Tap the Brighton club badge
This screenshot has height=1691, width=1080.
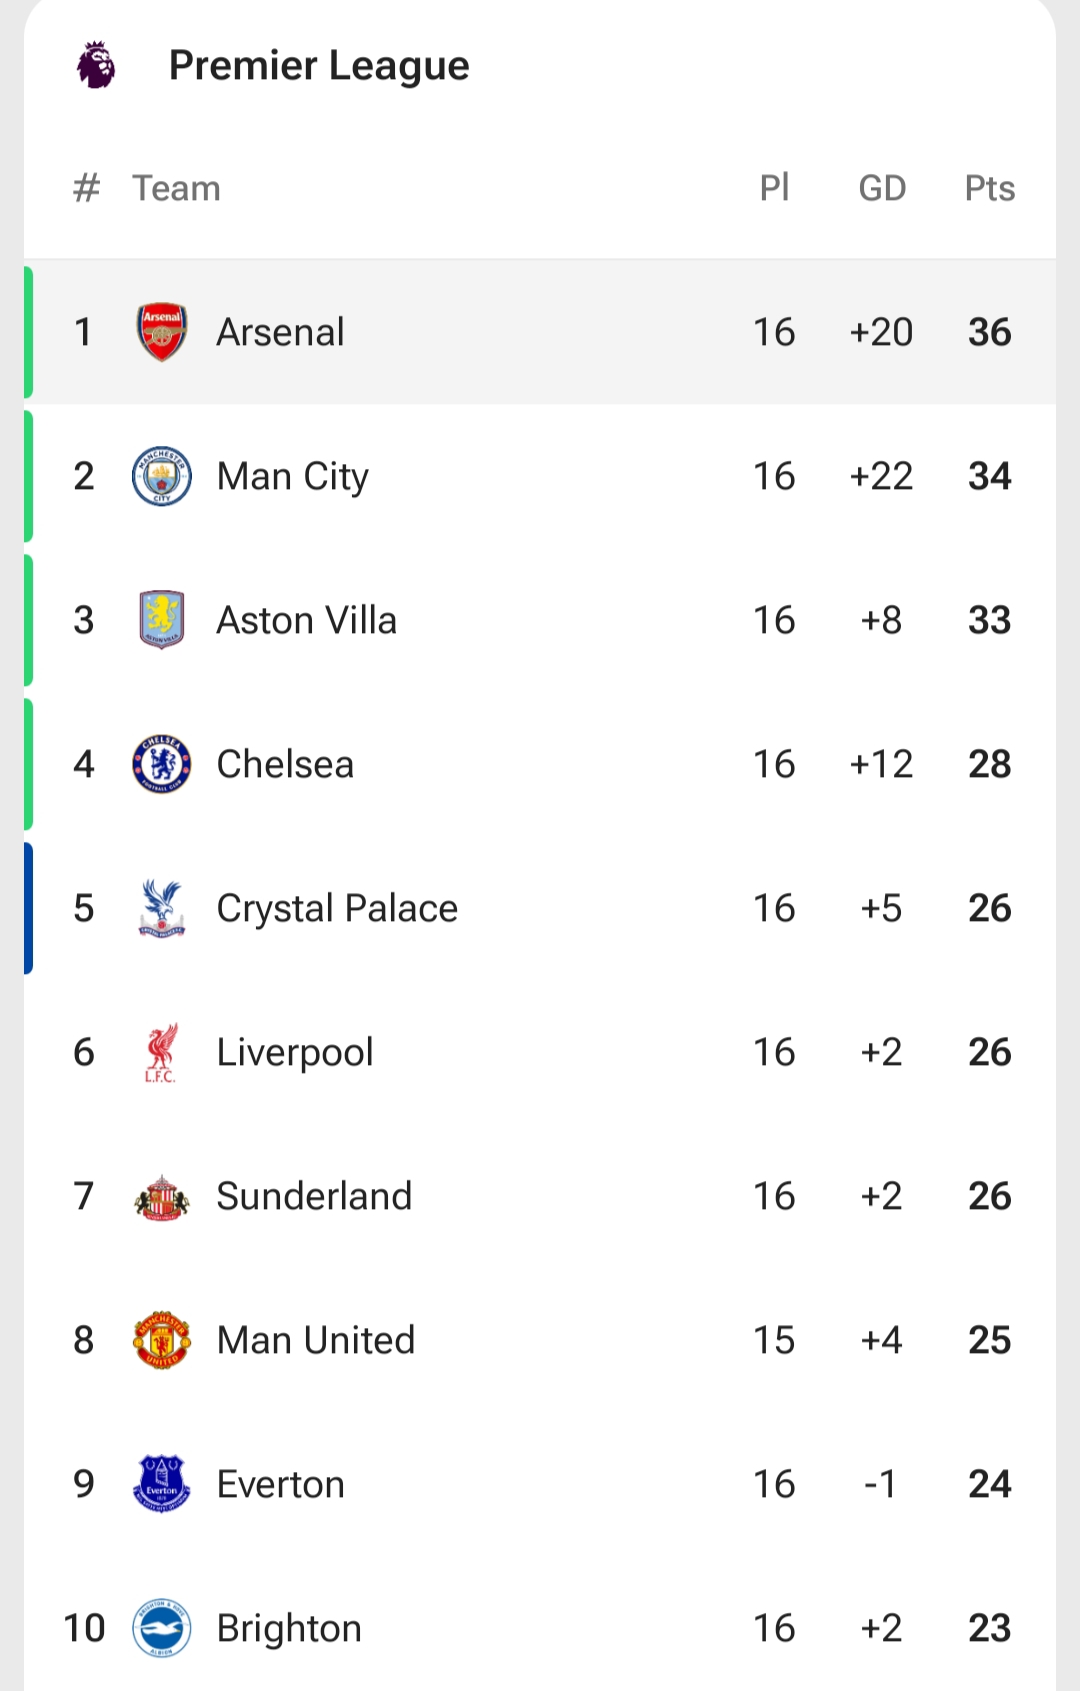tap(161, 1628)
